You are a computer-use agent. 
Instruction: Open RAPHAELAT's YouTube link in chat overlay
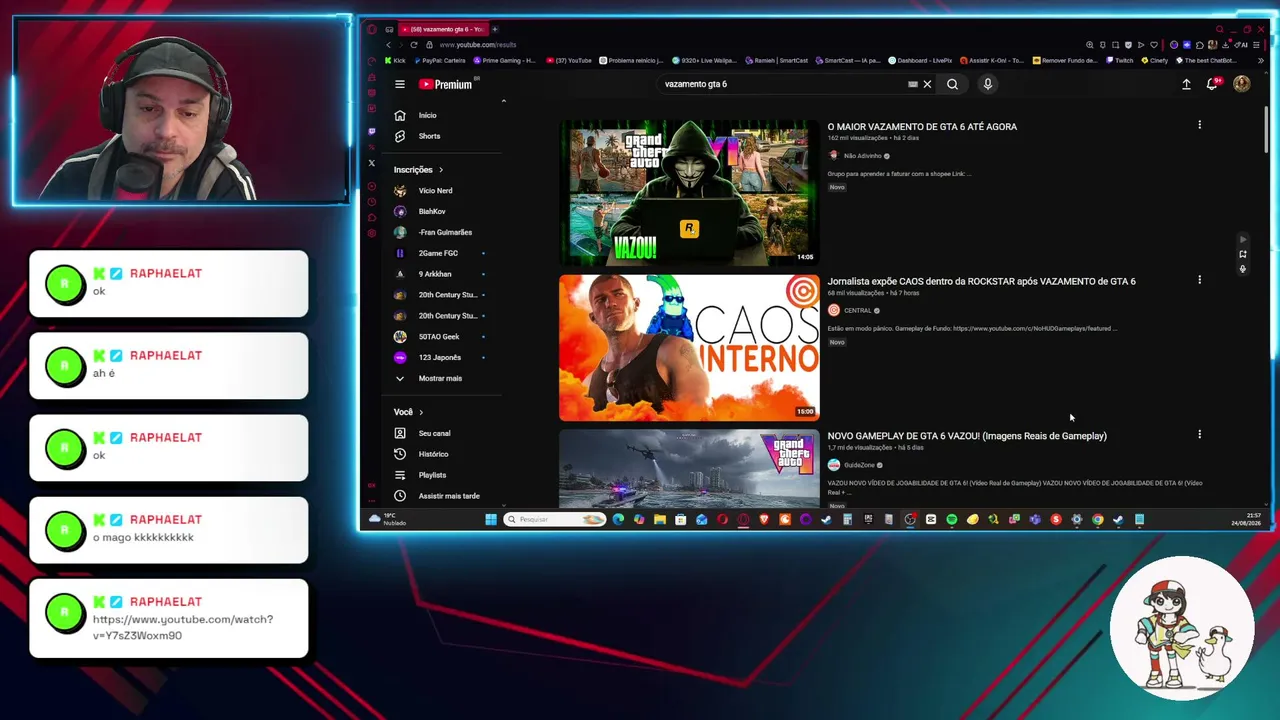(x=183, y=627)
